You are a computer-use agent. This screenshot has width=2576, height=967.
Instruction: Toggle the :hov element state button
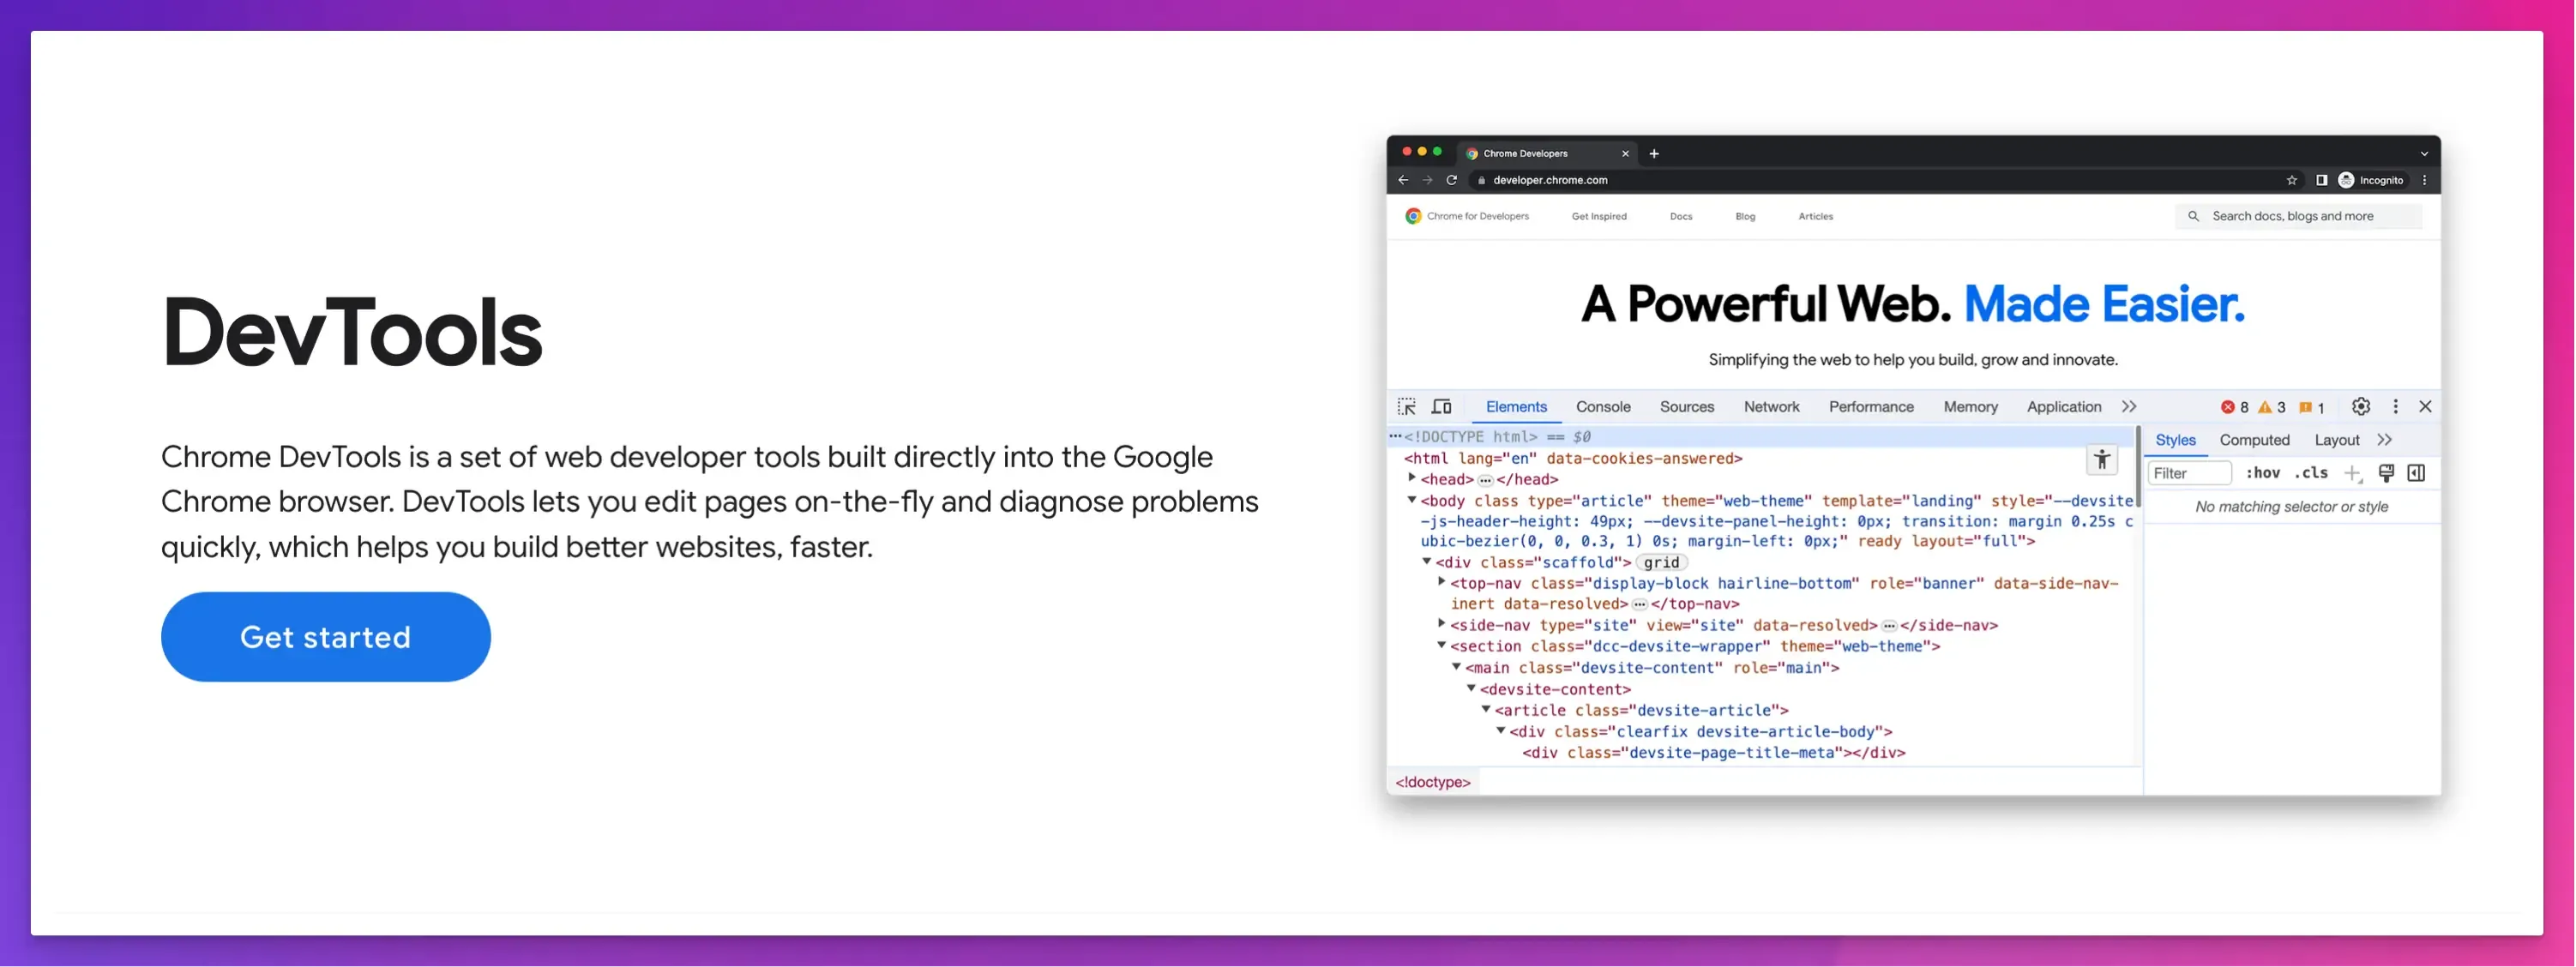[x=2263, y=473]
